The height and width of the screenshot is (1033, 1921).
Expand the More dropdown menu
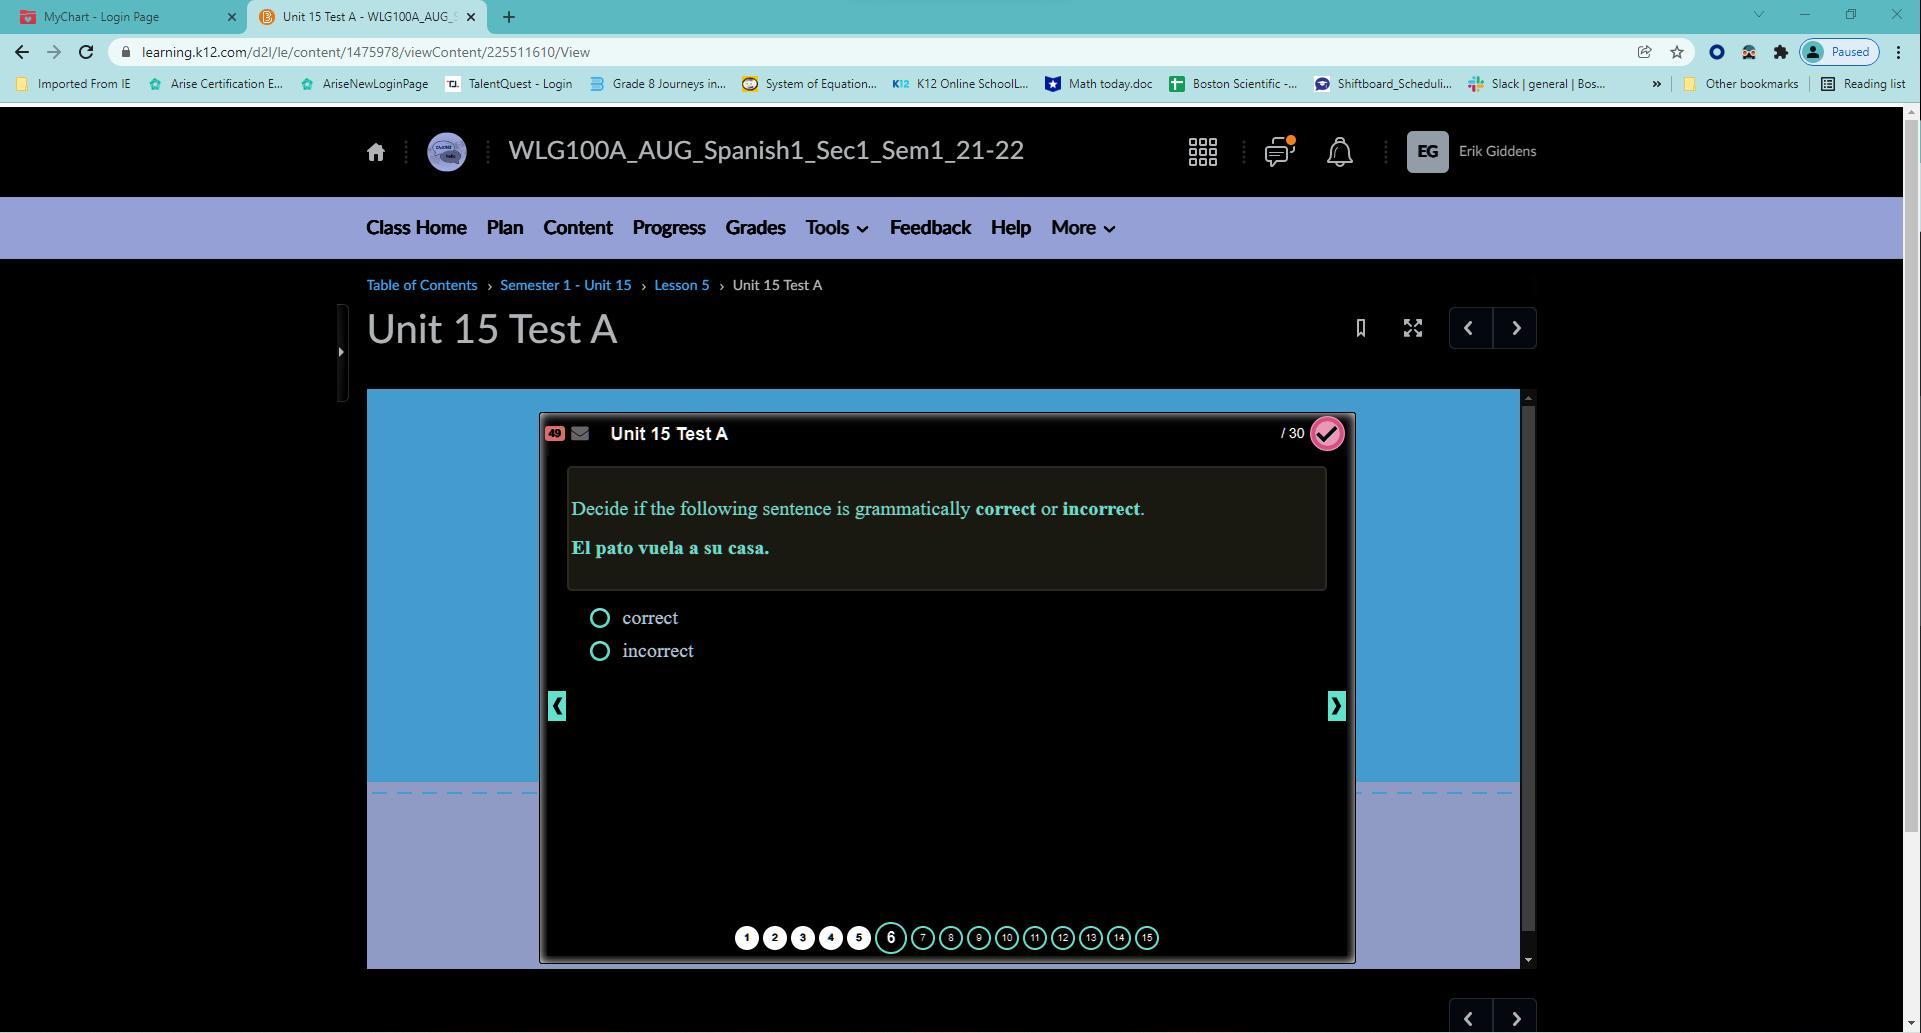(1083, 228)
